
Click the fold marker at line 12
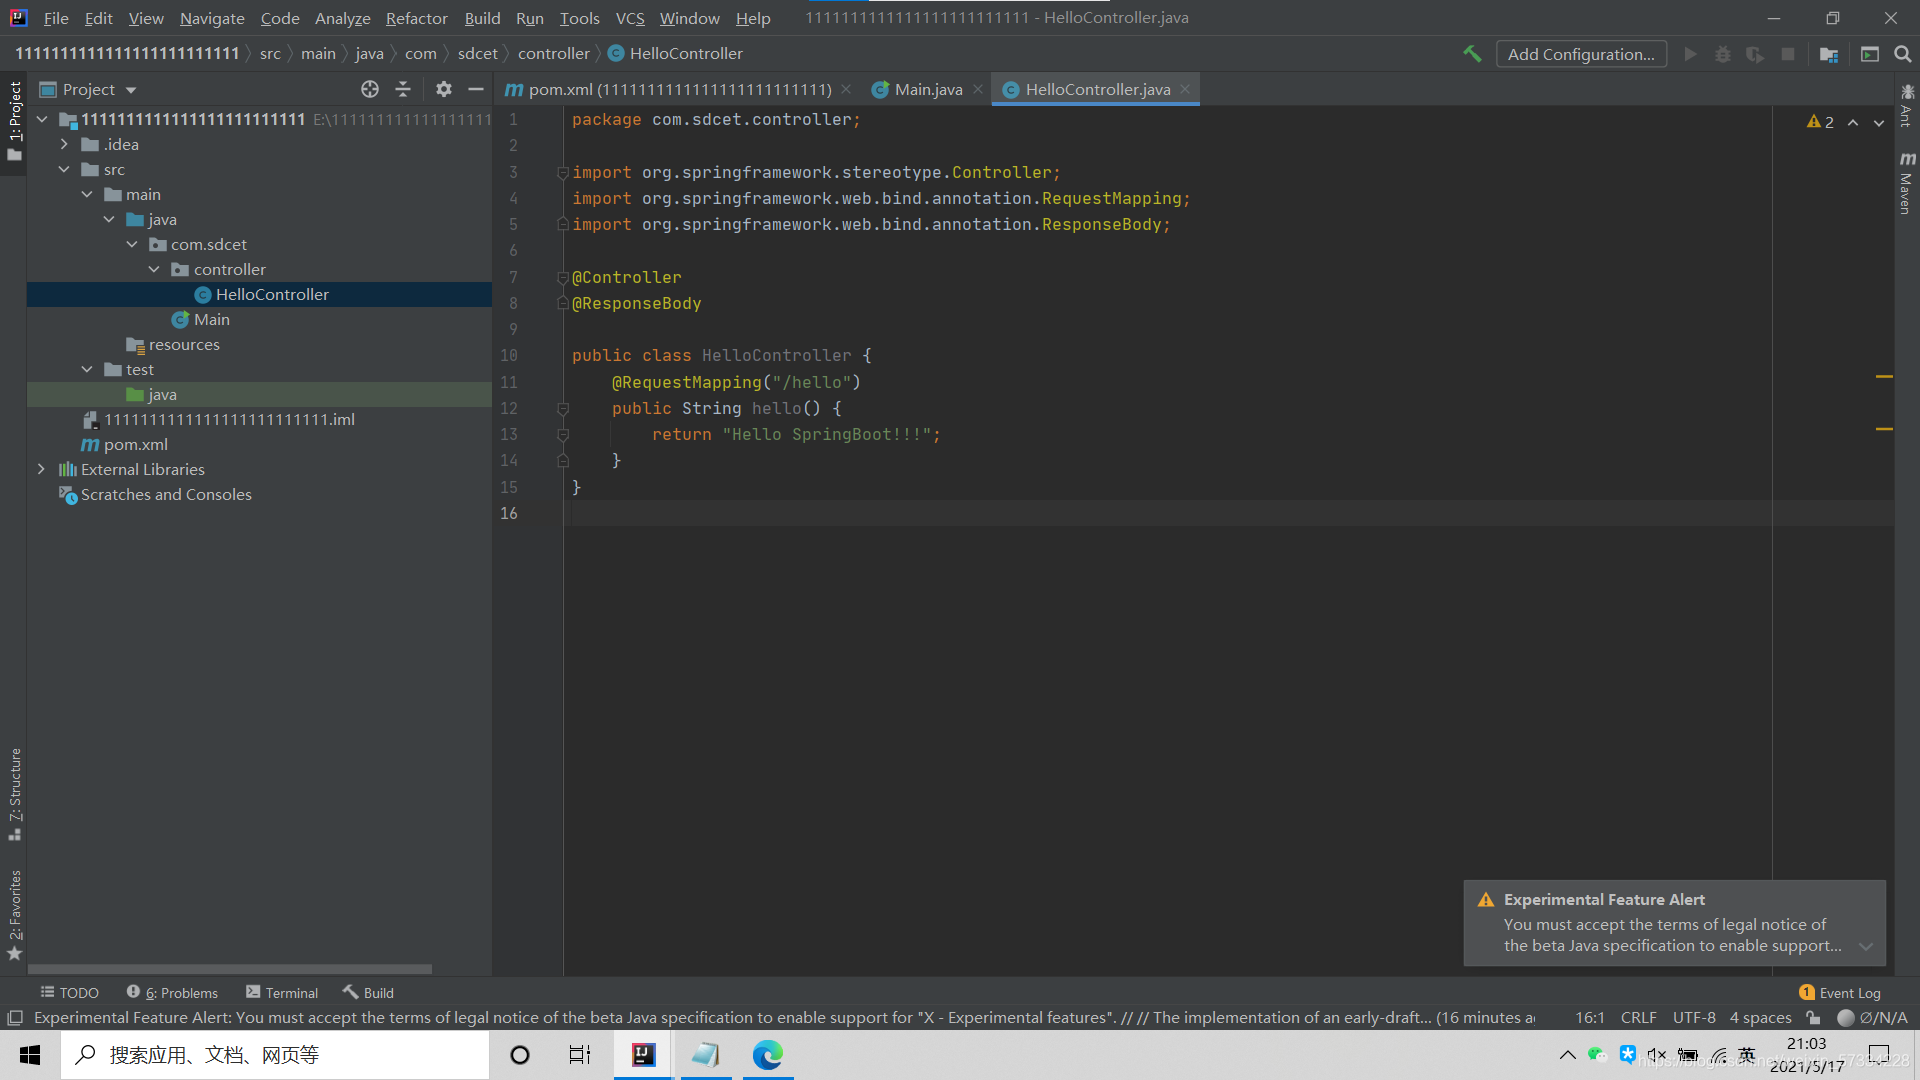click(x=563, y=408)
